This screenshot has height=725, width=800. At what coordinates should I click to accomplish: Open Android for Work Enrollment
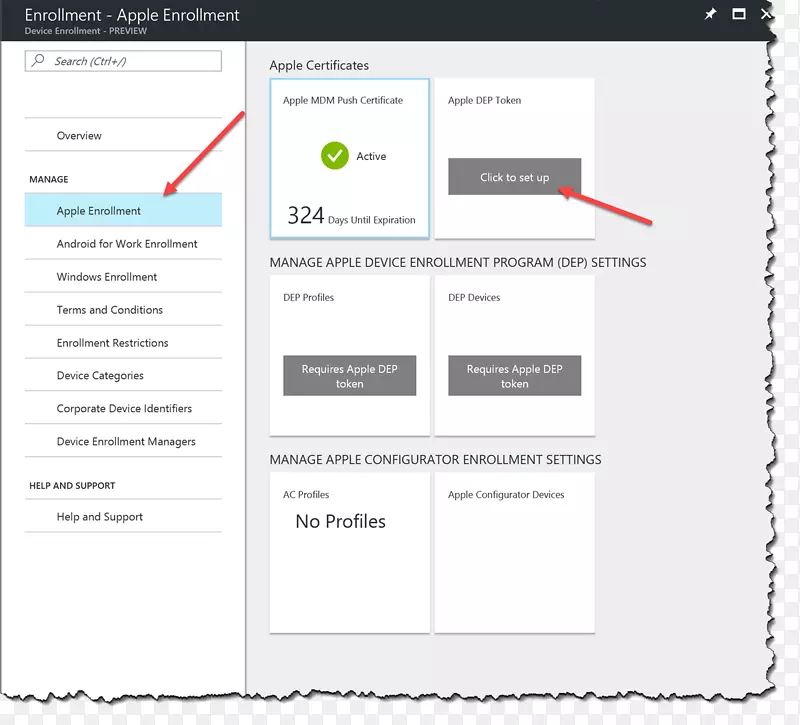[x=127, y=244]
